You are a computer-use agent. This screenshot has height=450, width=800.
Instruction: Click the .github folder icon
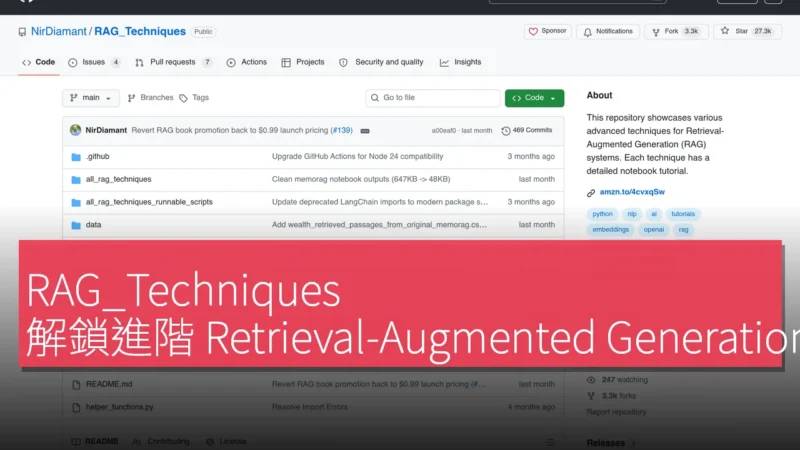coord(76,157)
